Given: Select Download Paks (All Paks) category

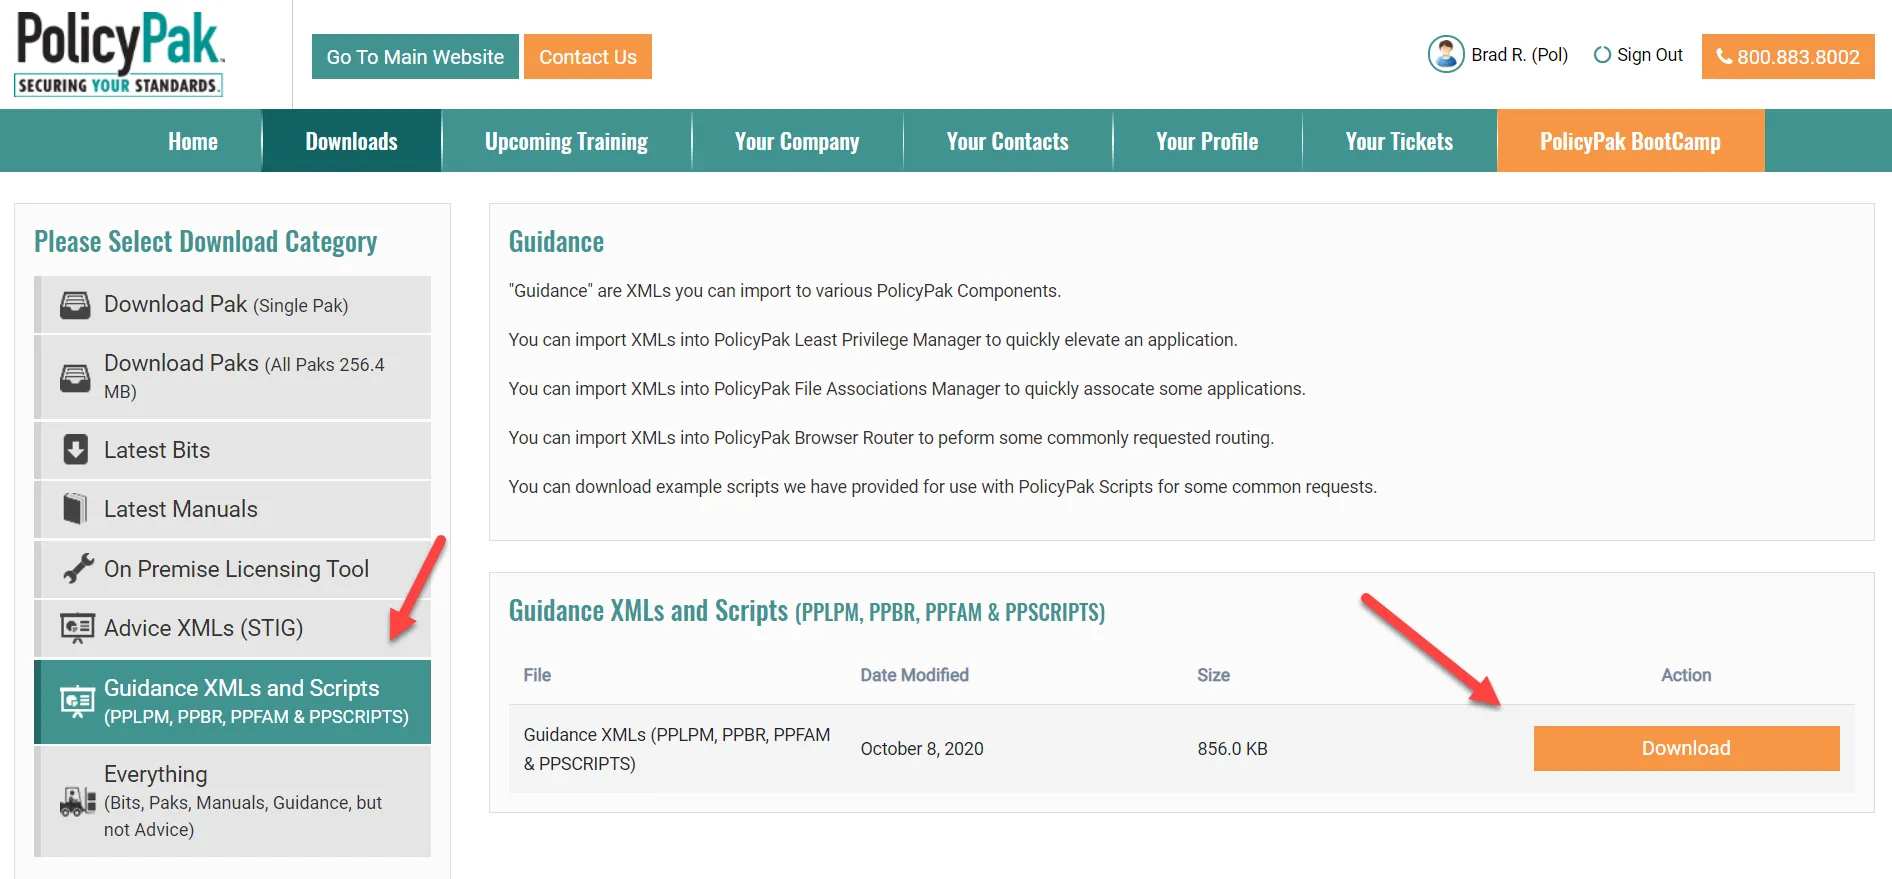Looking at the screenshot, I should click(233, 377).
